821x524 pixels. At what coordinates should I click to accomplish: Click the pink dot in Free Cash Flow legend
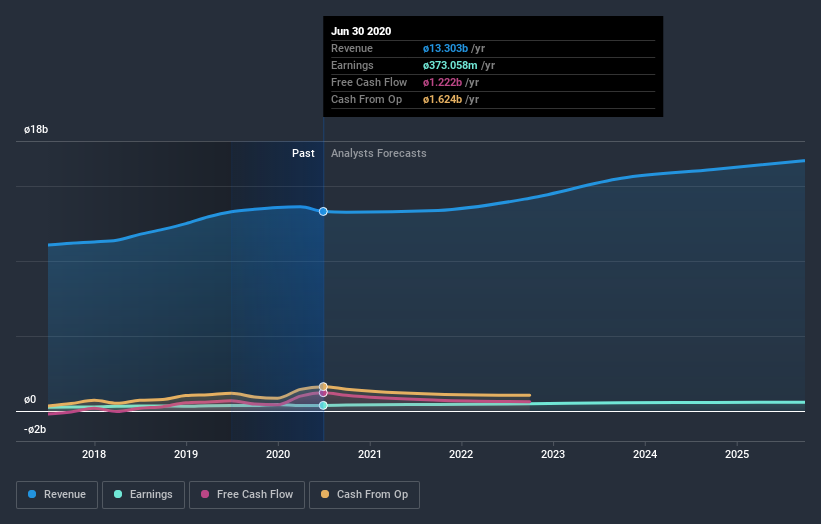205,494
